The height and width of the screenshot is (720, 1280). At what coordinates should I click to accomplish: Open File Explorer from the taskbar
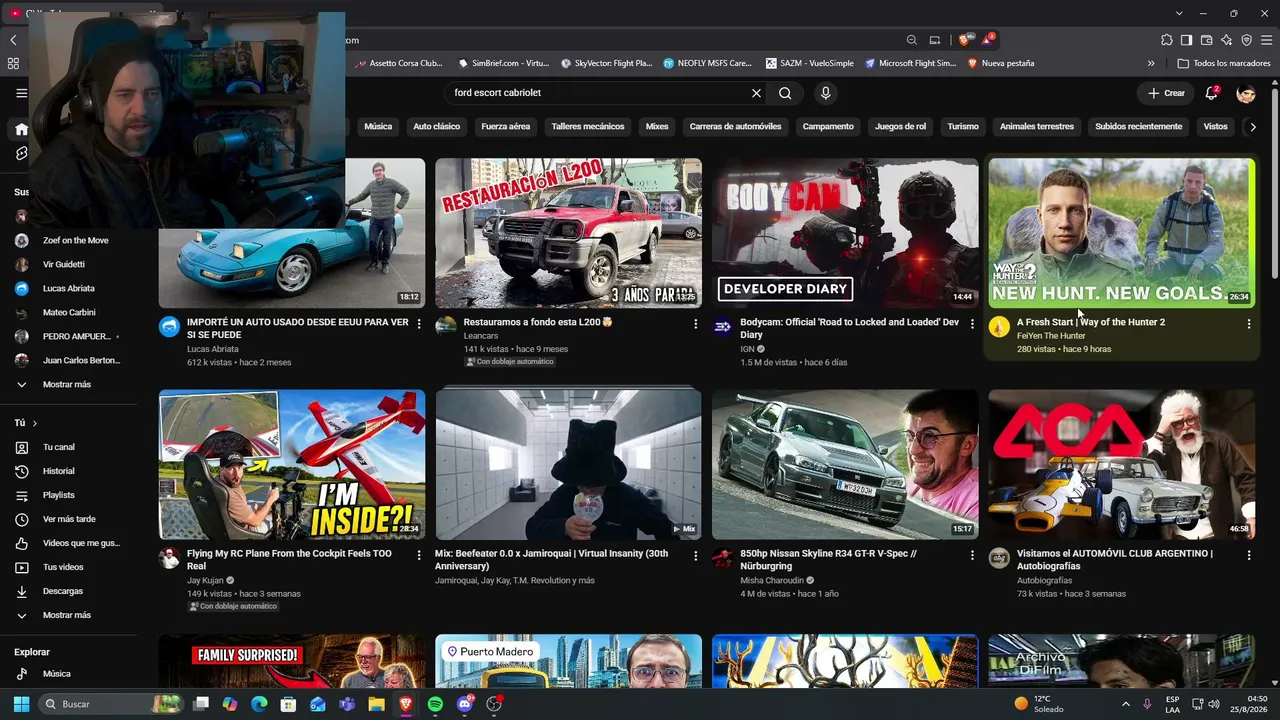coord(376,704)
